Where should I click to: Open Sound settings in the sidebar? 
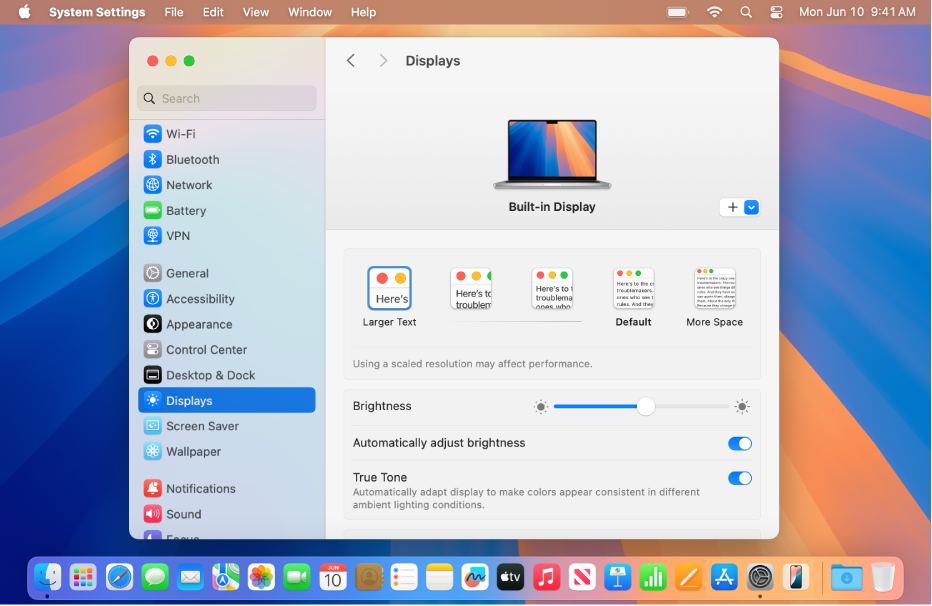[x=184, y=514]
